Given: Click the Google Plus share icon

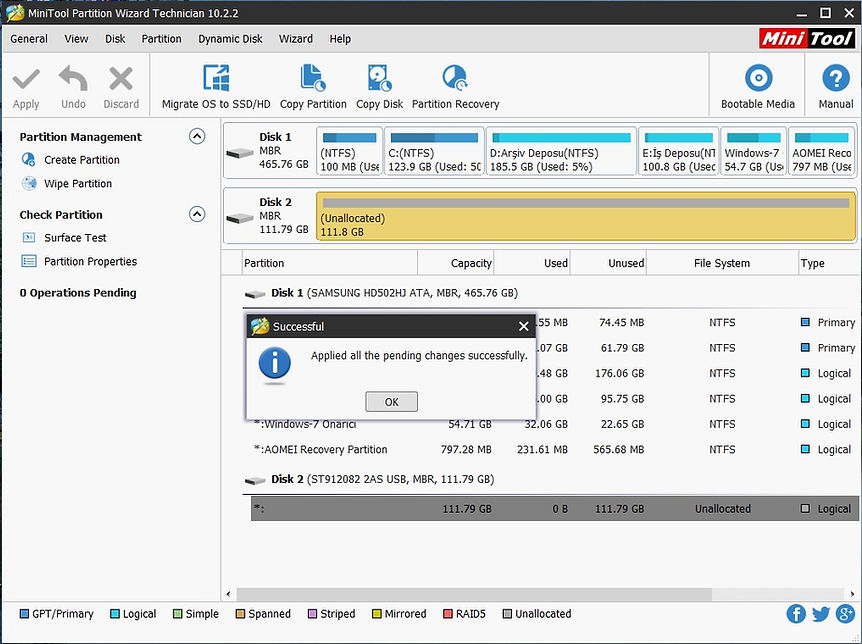Looking at the screenshot, I should point(846,614).
